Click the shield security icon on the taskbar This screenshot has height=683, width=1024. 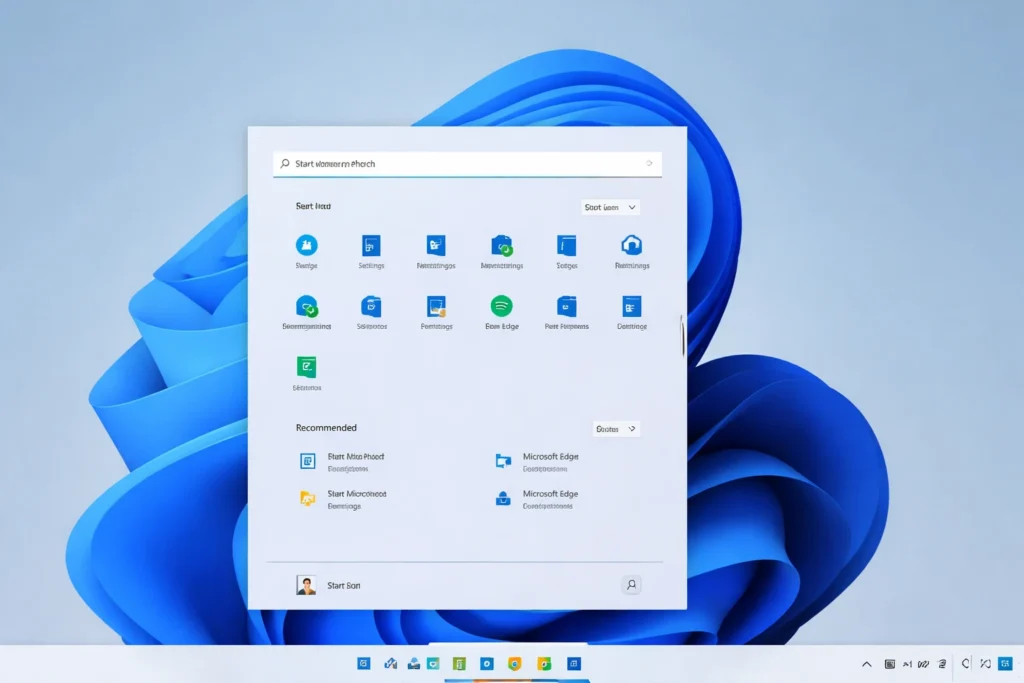[x=516, y=663]
